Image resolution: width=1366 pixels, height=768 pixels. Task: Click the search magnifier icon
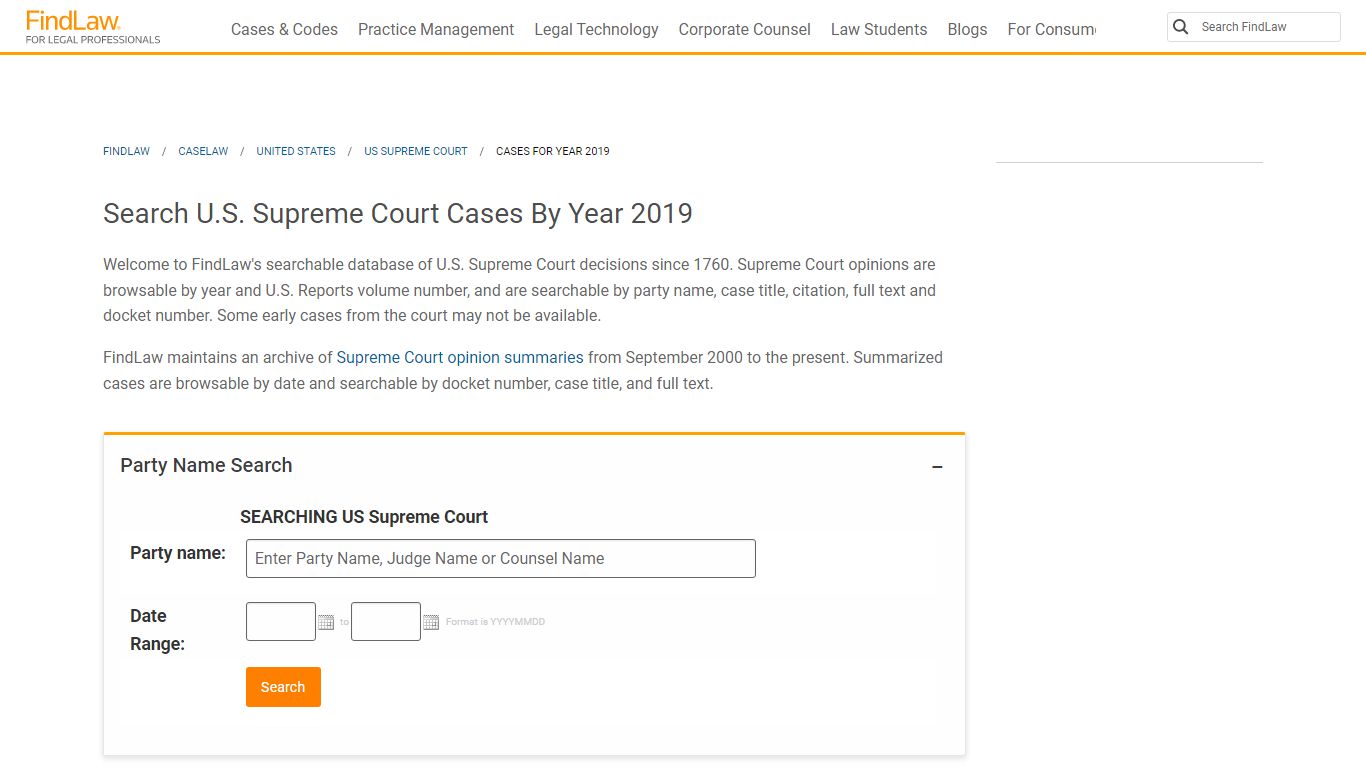(1181, 27)
